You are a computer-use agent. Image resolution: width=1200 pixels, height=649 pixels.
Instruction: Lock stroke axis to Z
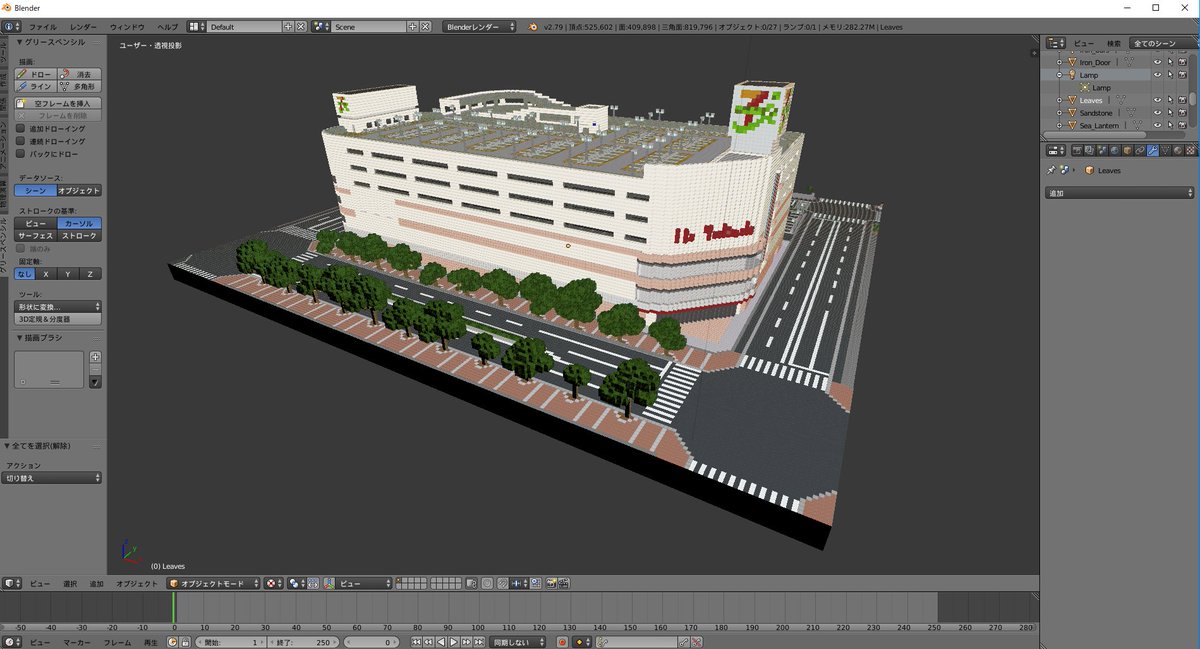[x=90, y=273]
